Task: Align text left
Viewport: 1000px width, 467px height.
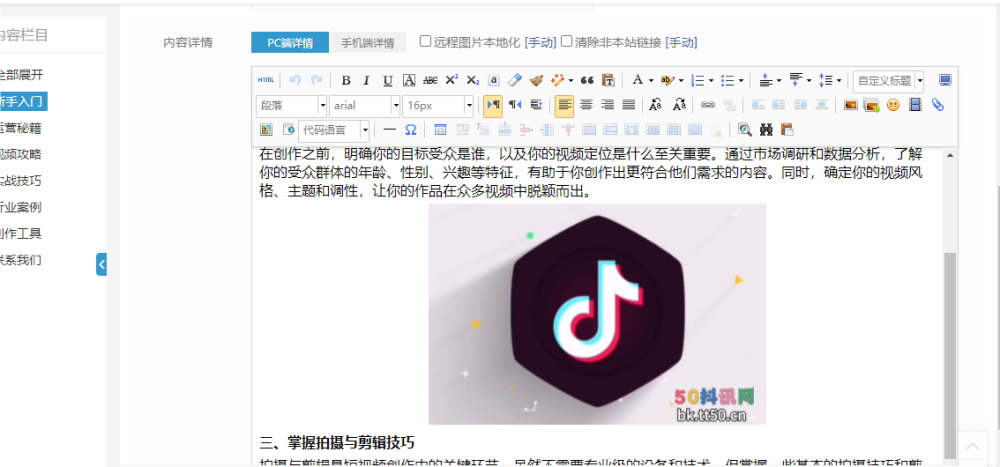Action: tap(564, 105)
